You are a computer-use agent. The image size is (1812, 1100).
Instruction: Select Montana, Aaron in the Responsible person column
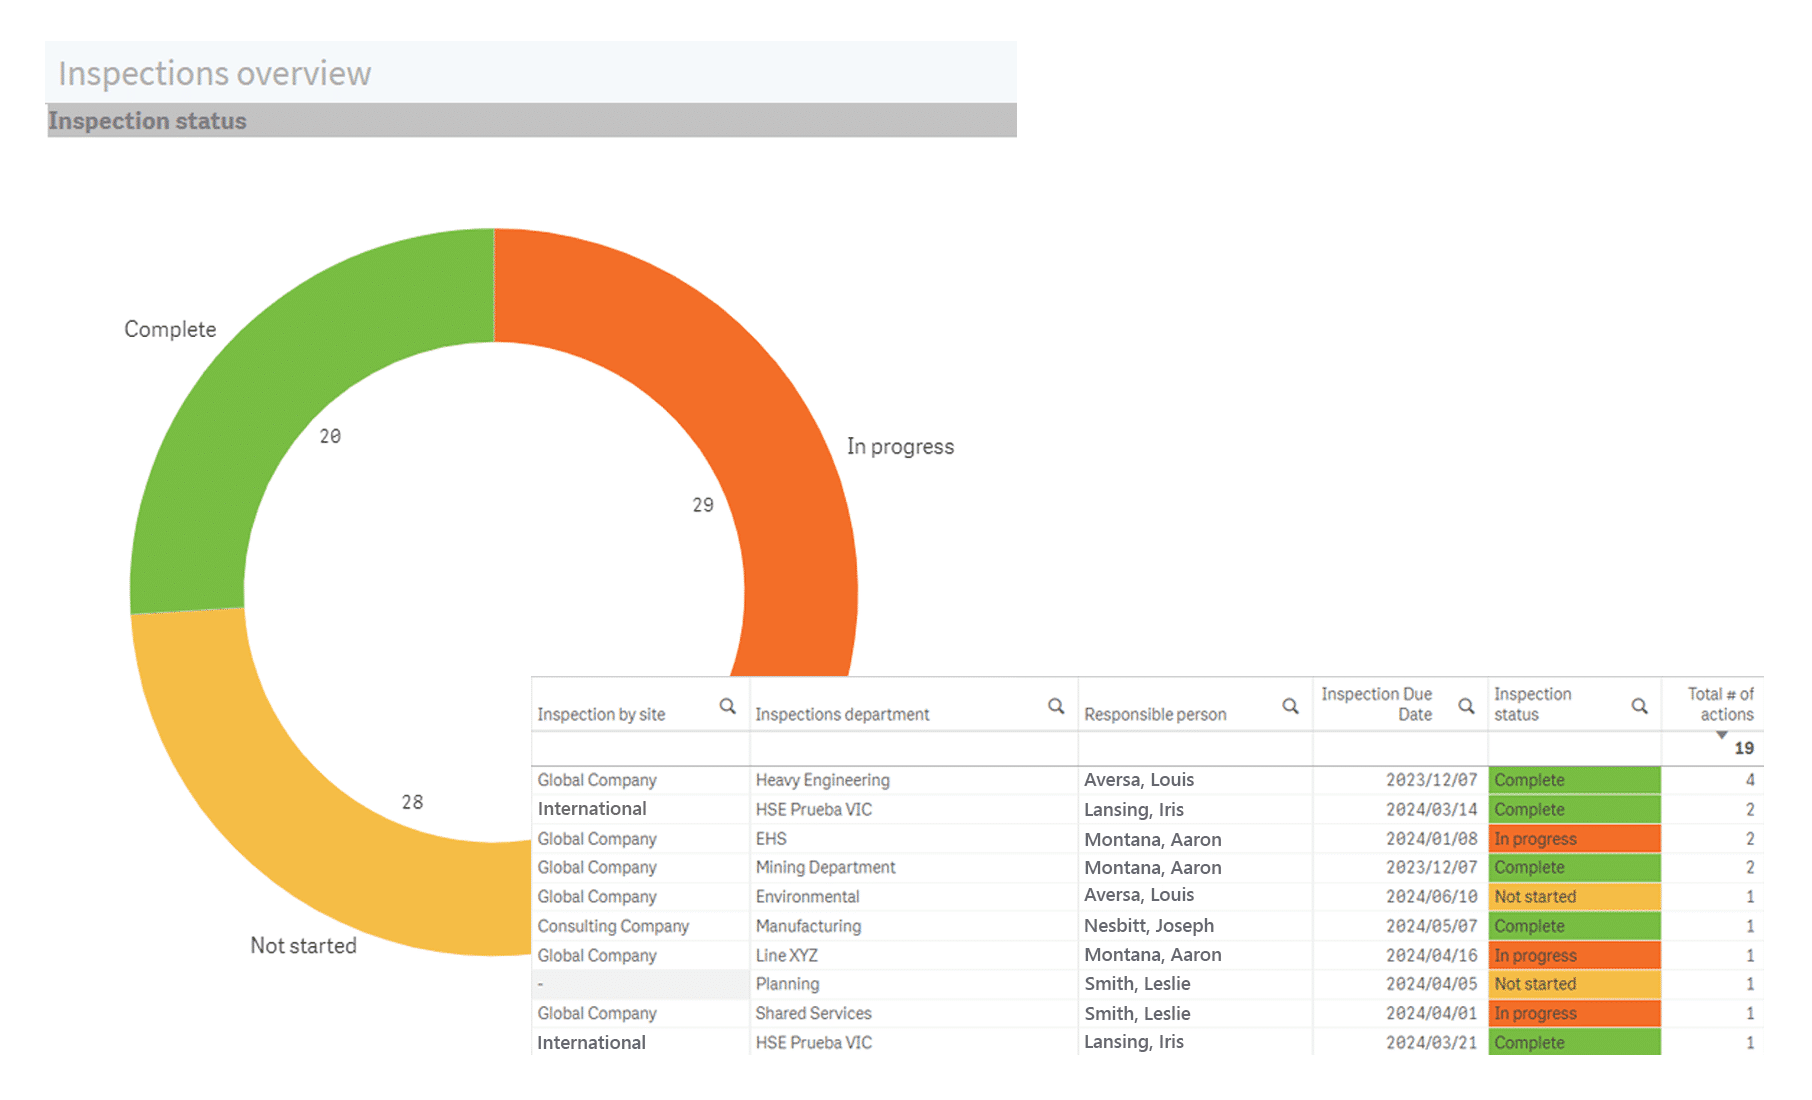pyautogui.click(x=1152, y=839)
